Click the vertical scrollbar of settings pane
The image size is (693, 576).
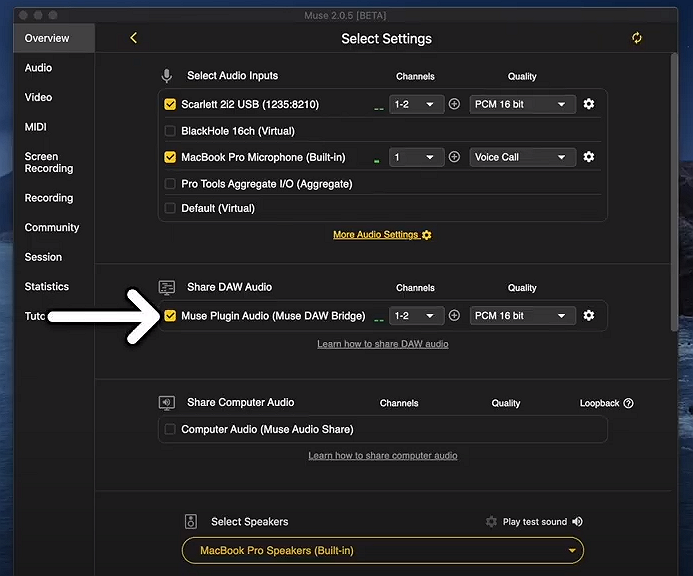click(674, 192)
